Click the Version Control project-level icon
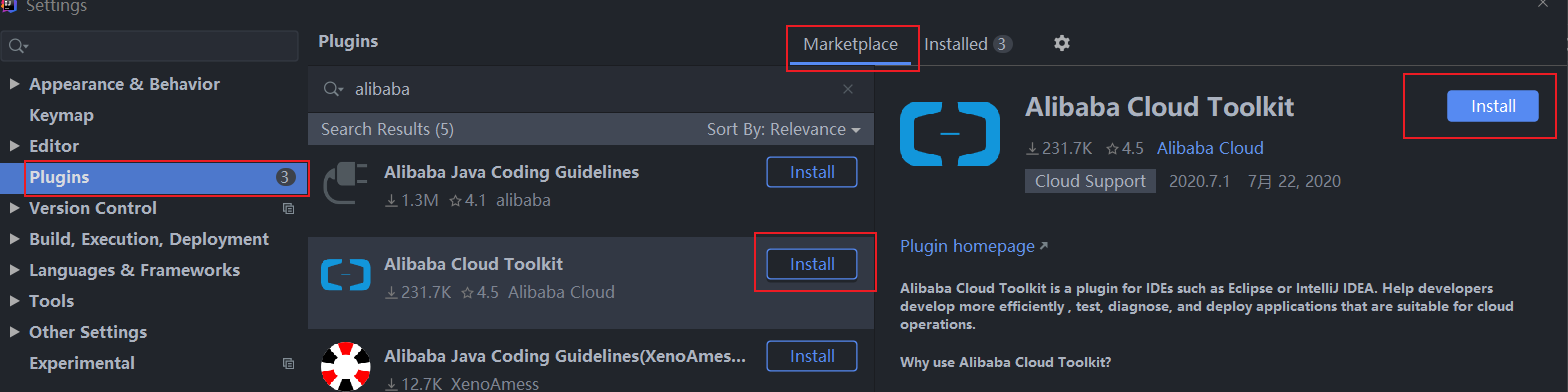The image size is (1568, 392). (288, 209)
